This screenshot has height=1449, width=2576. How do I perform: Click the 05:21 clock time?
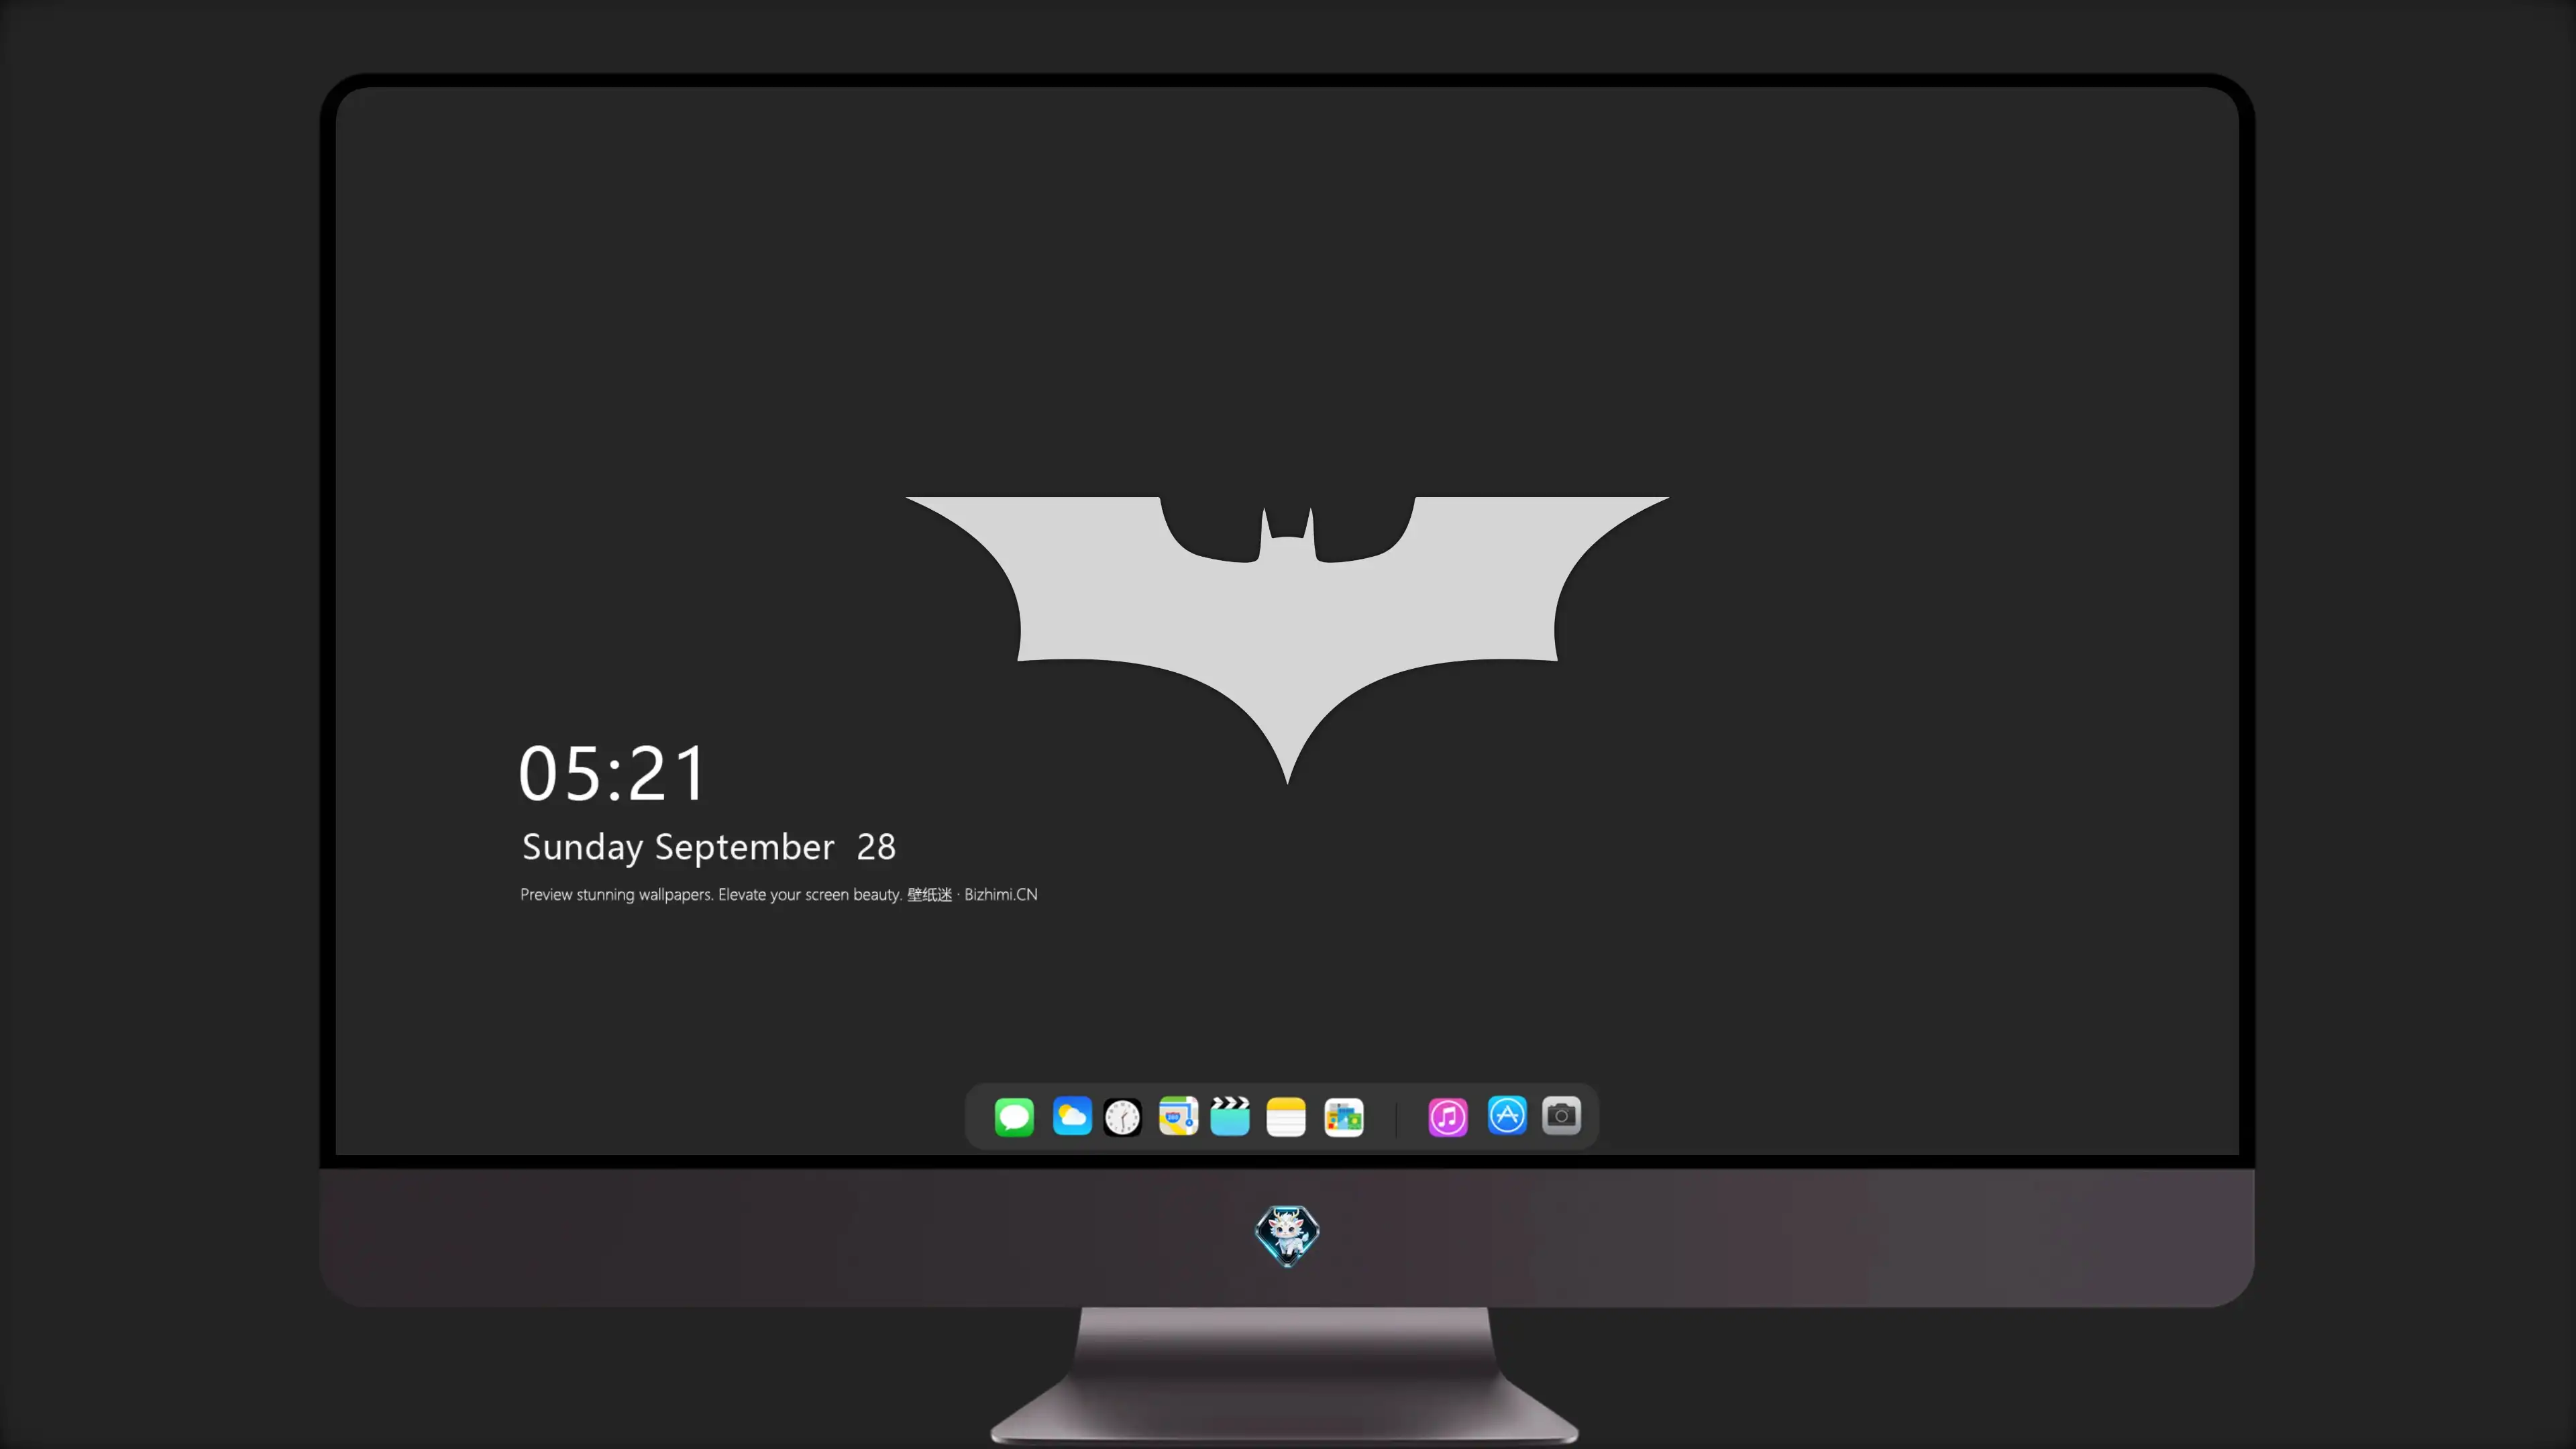(x=612, y=773)
